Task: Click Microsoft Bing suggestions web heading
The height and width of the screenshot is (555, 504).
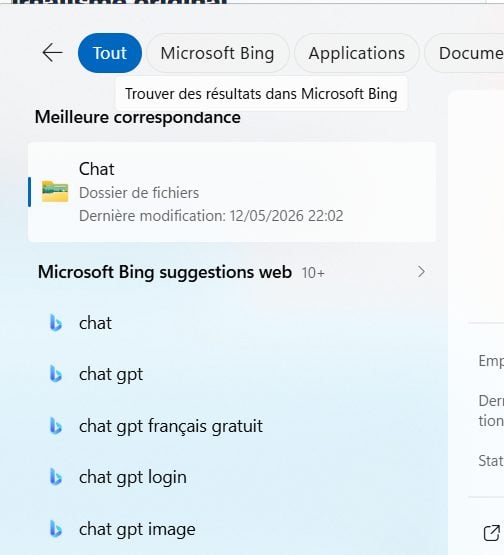Action: click(165, 272)
